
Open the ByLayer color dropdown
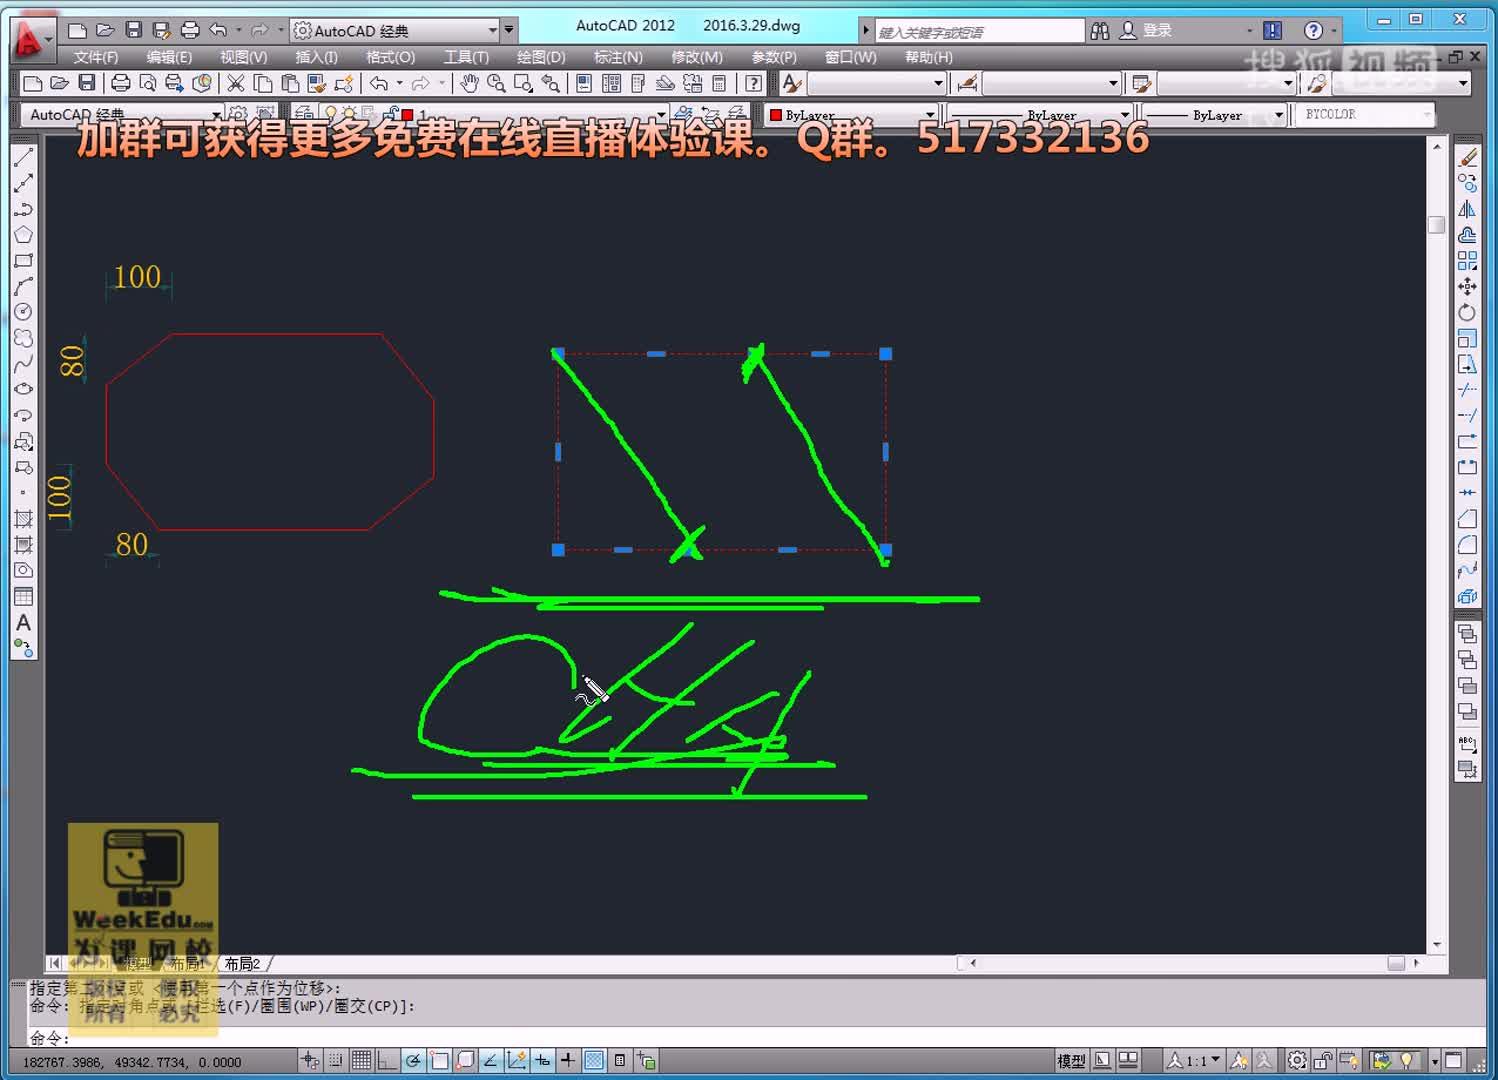pos(929,114)
